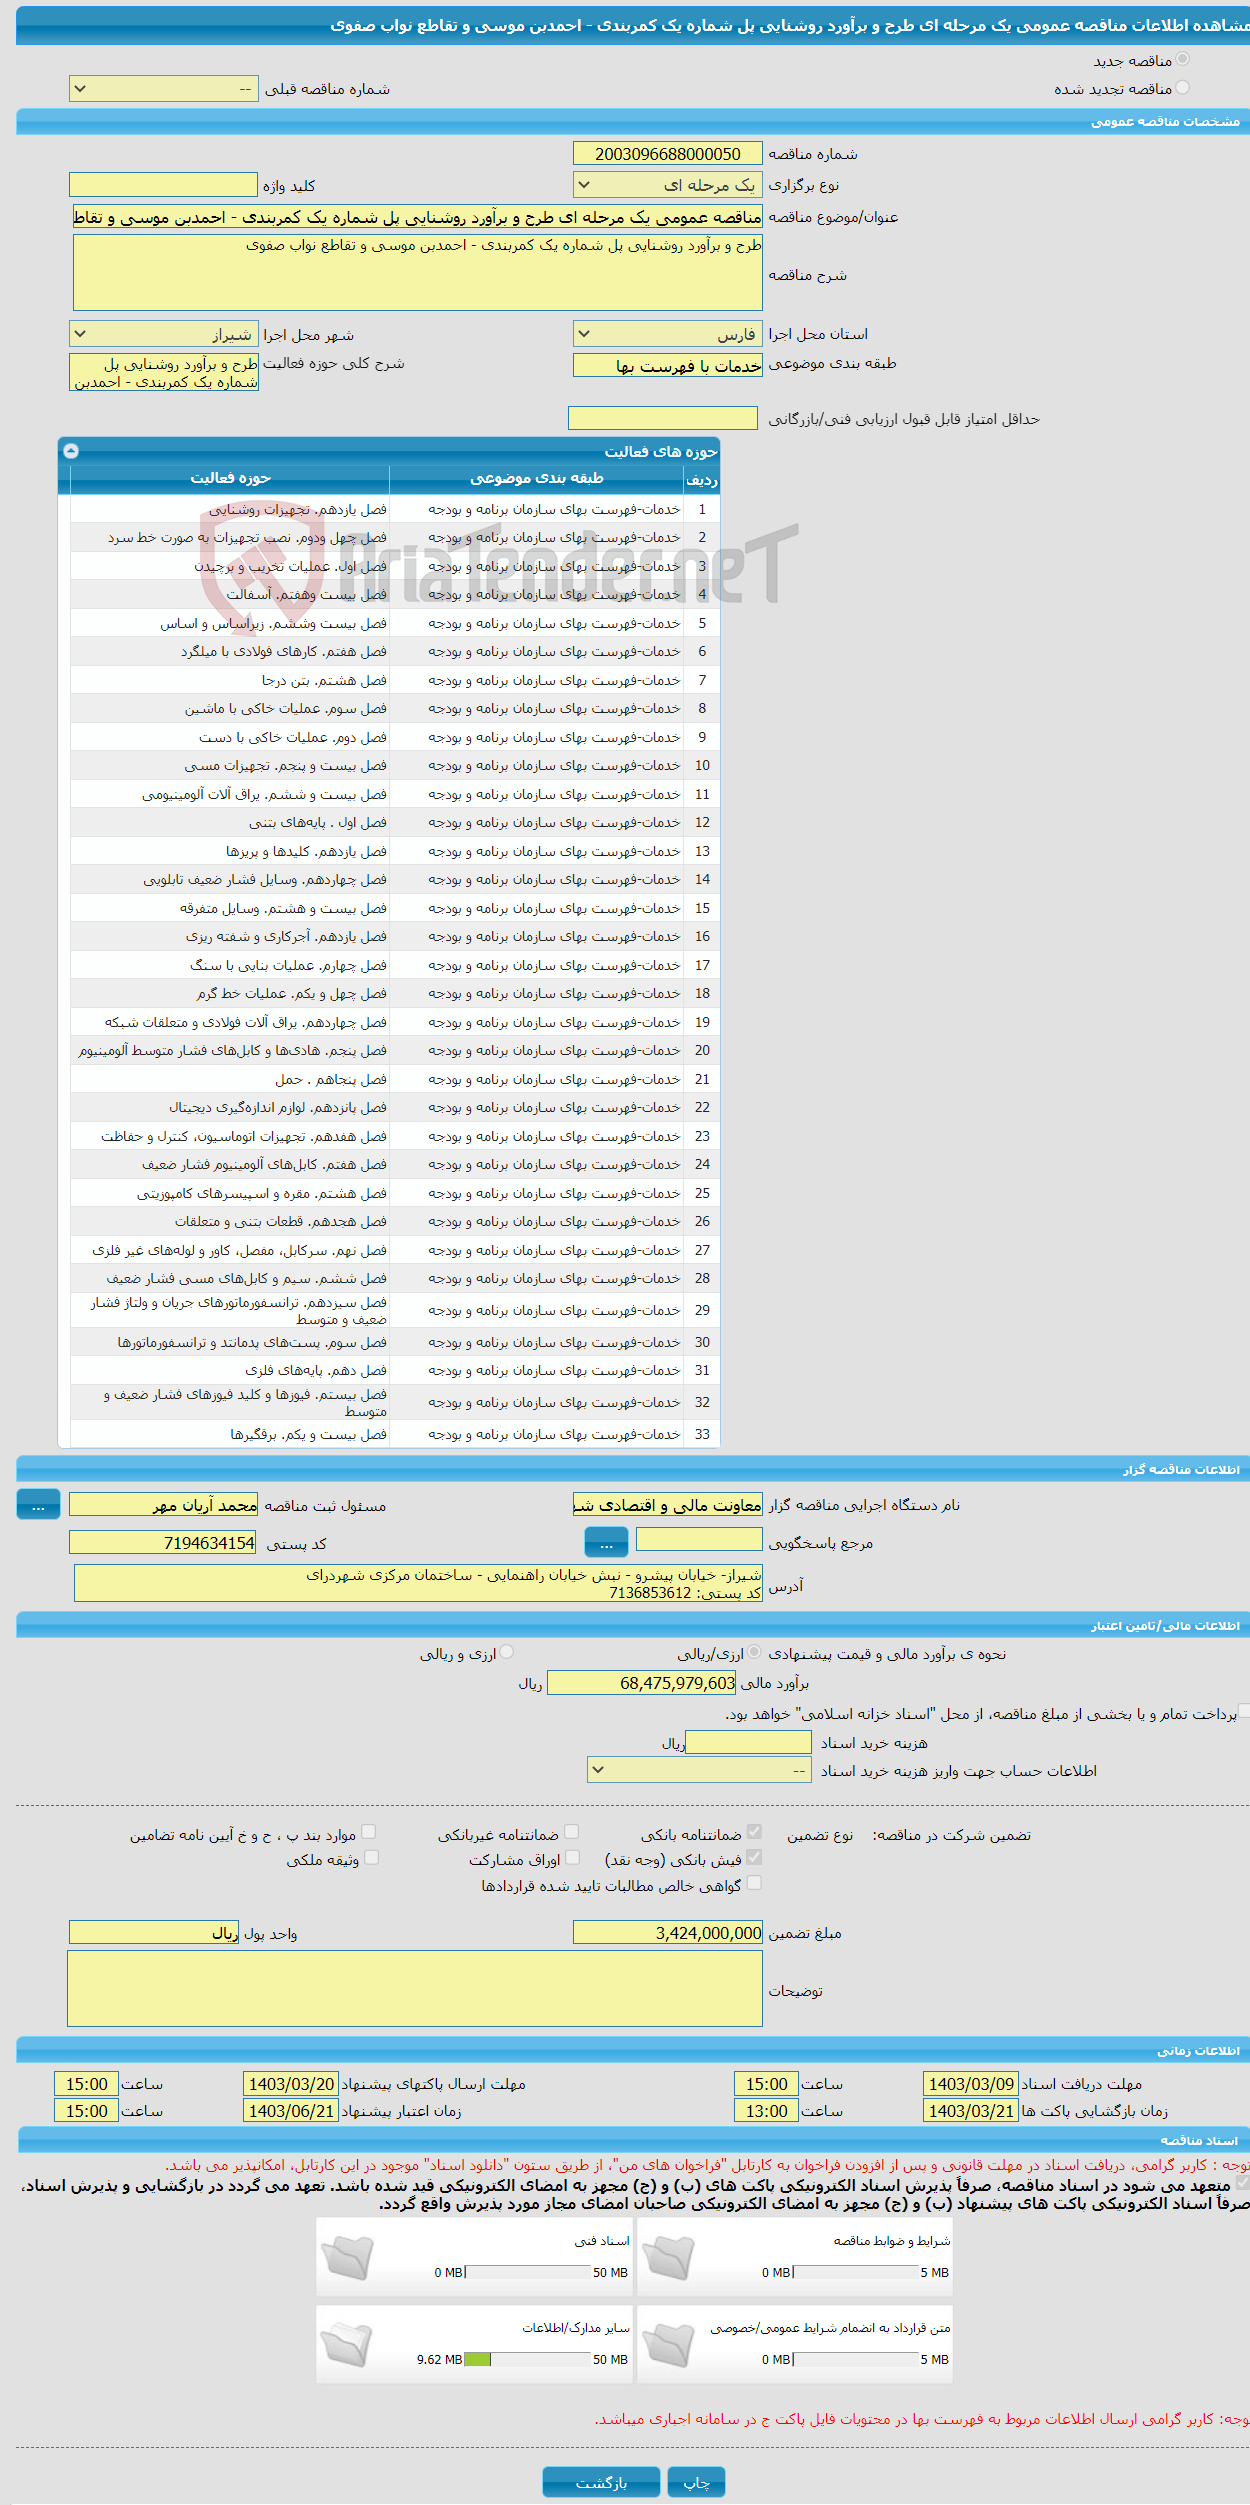Open the اطلاعات حساب واریز هزینه dropdown

pos(699,1771)
